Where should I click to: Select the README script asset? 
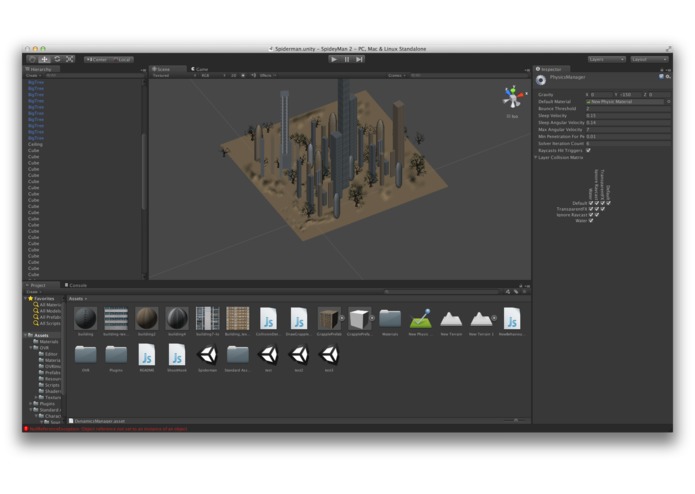pyautogui.click(x=147, y=357)
